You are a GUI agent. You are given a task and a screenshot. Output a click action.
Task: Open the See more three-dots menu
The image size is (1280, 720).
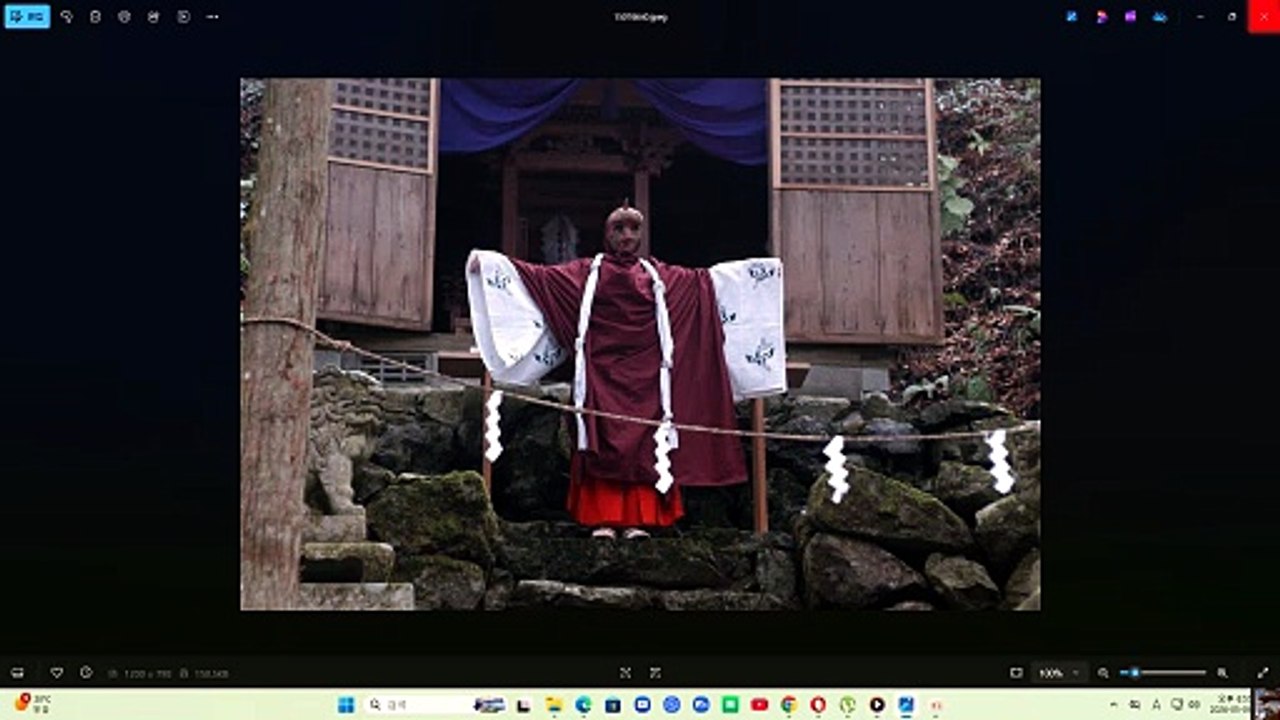coord(212,16)
